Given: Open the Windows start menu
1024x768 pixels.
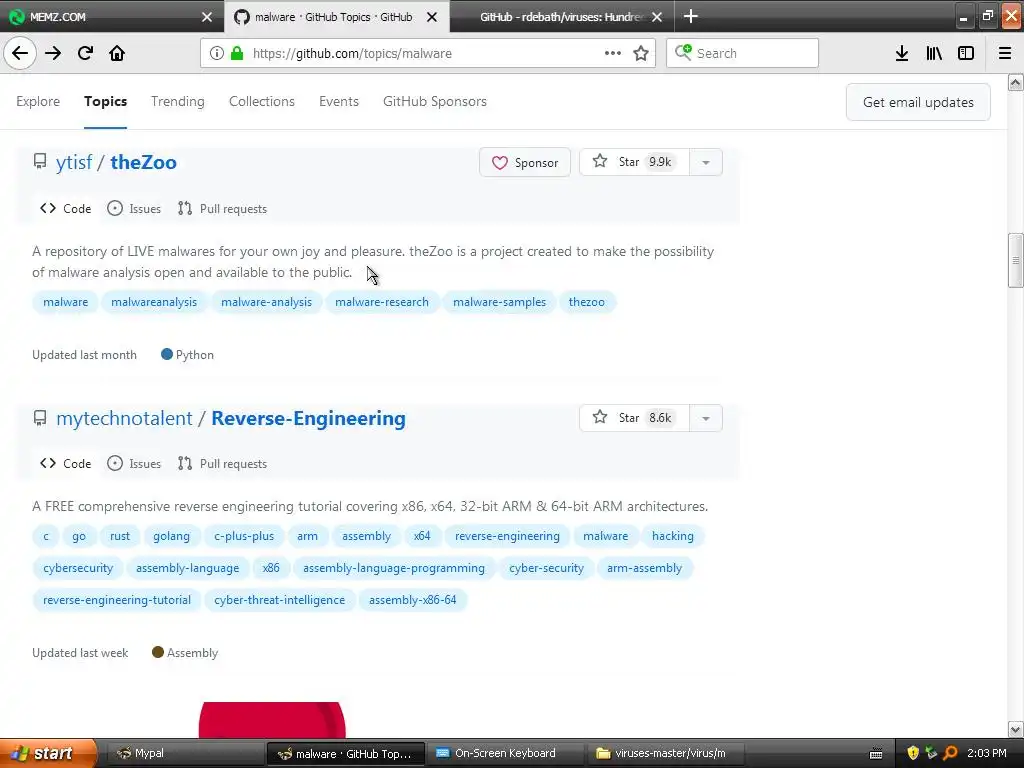Looking at the screenshot, I should coord(48,754).
